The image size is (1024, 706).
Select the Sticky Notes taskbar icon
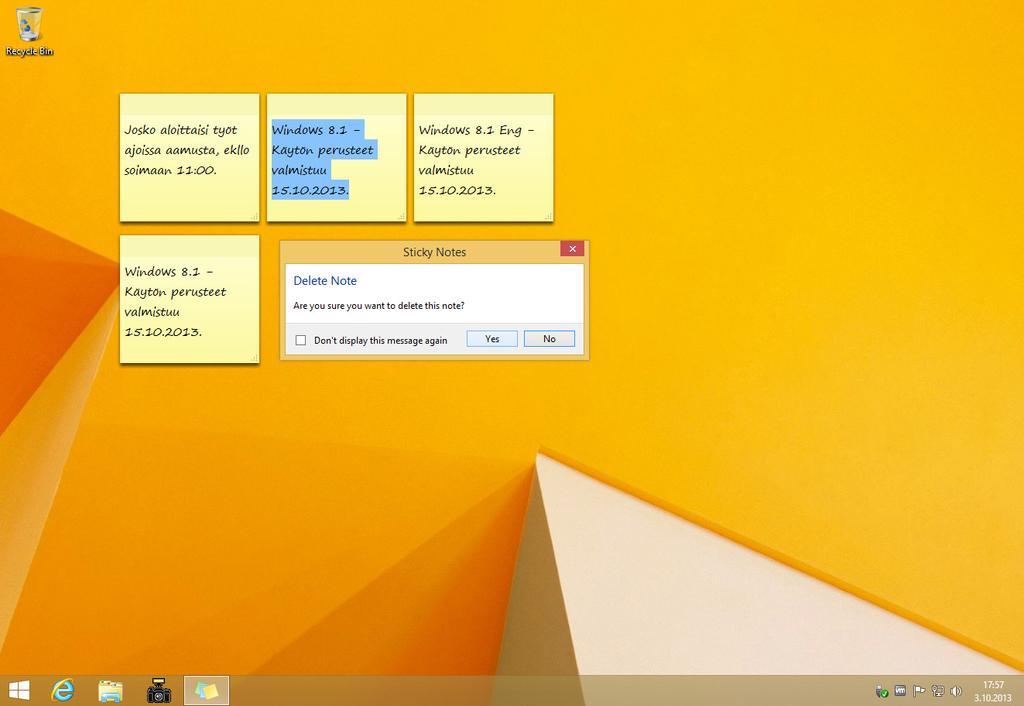pyautogui.click(x=206, y=690)
